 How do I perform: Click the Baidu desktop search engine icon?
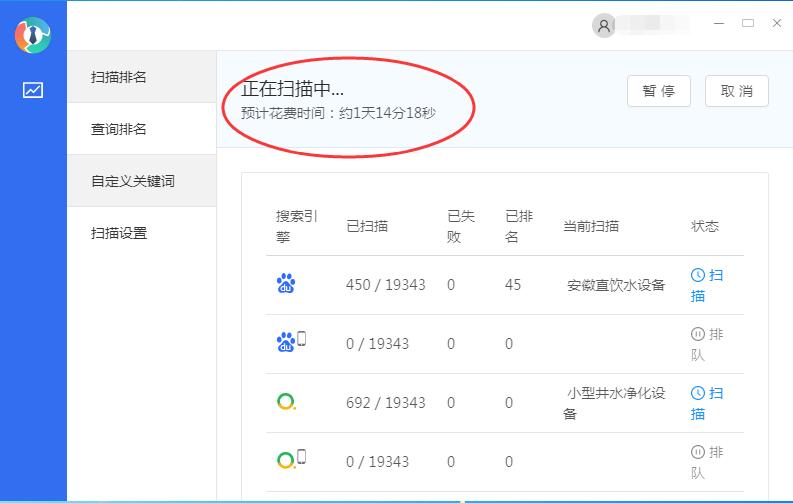point(286,284)
